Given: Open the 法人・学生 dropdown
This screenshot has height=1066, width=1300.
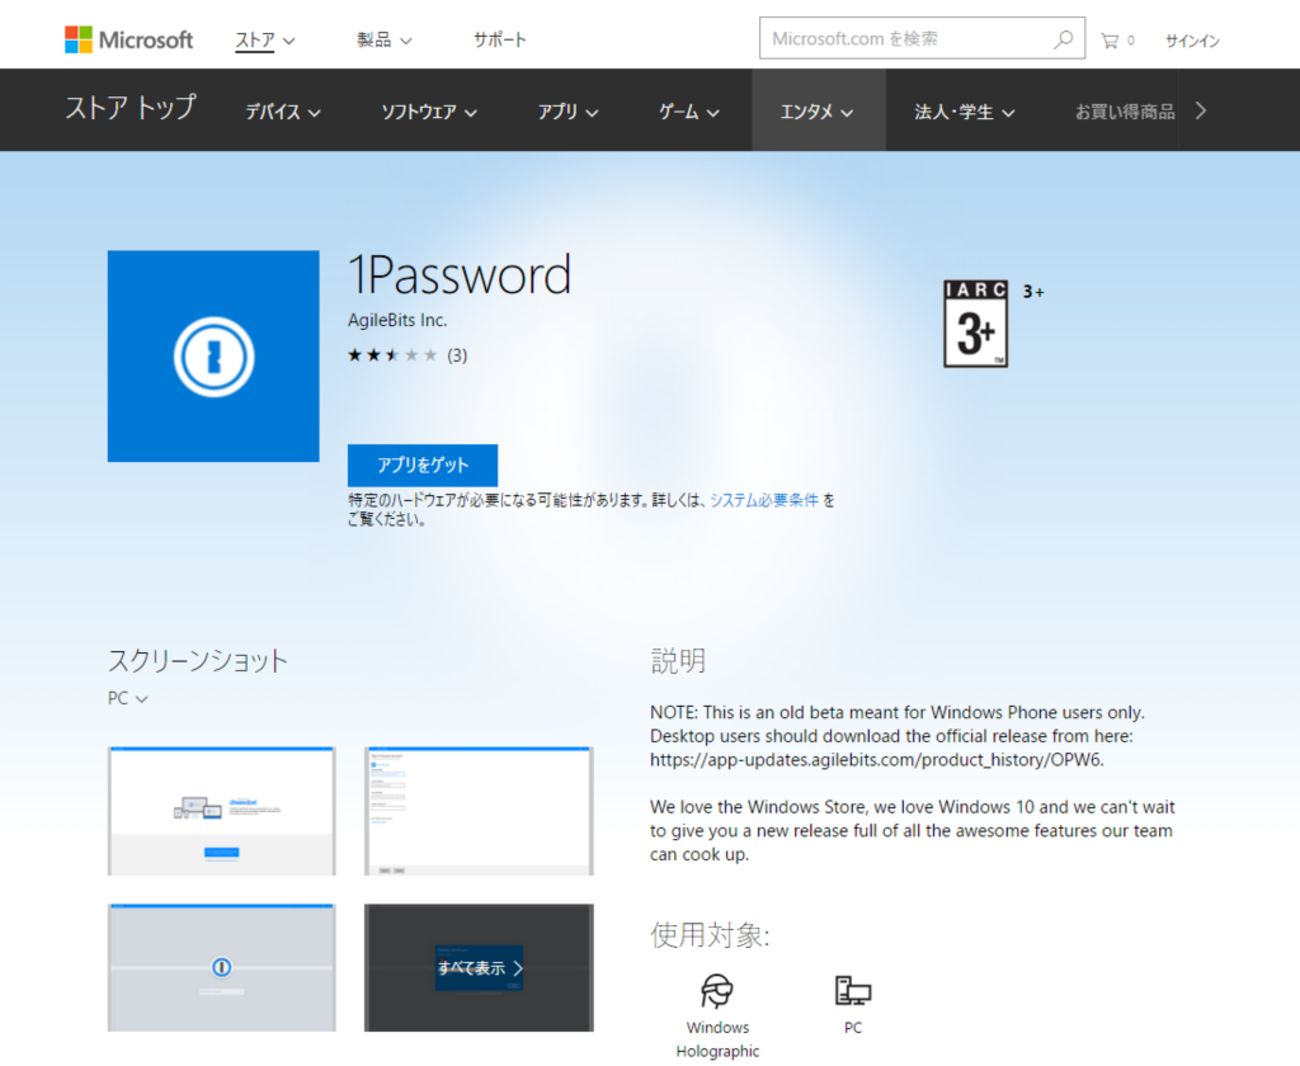Looking at the screenshot, I should coord(965,112).
